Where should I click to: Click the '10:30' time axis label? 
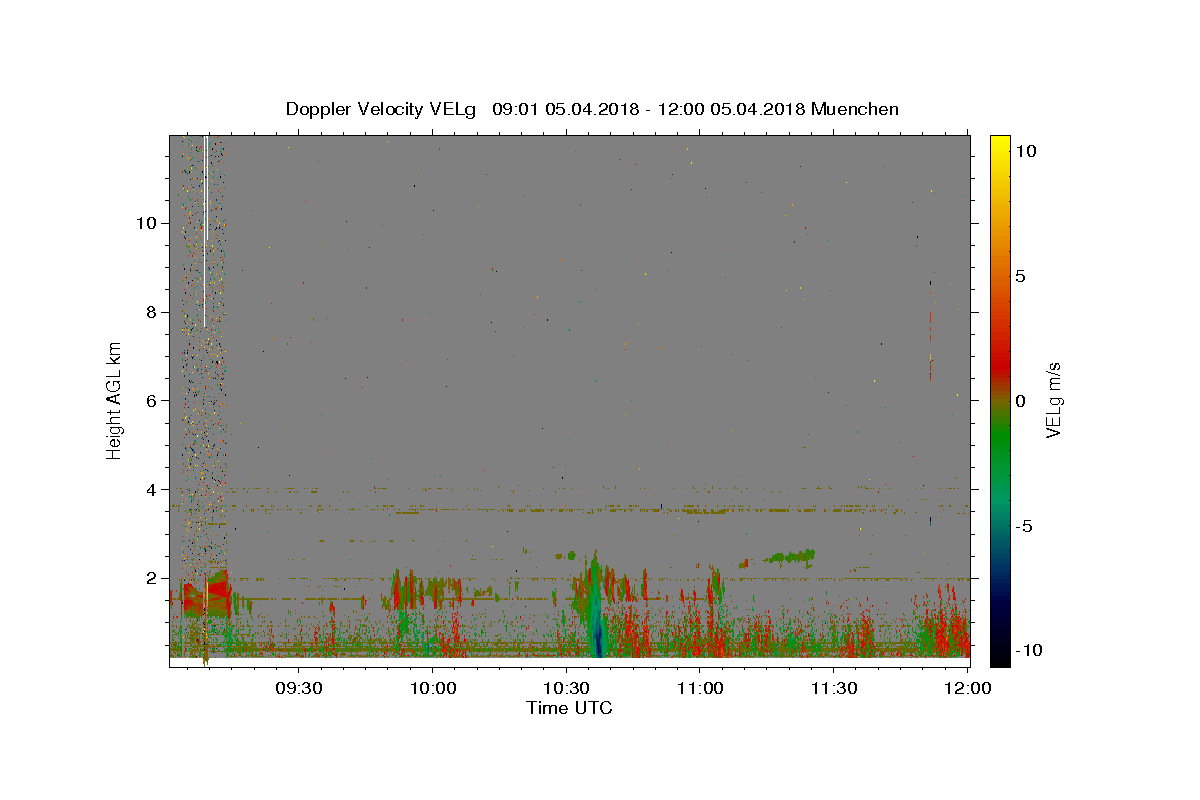(x=566, y=689)
